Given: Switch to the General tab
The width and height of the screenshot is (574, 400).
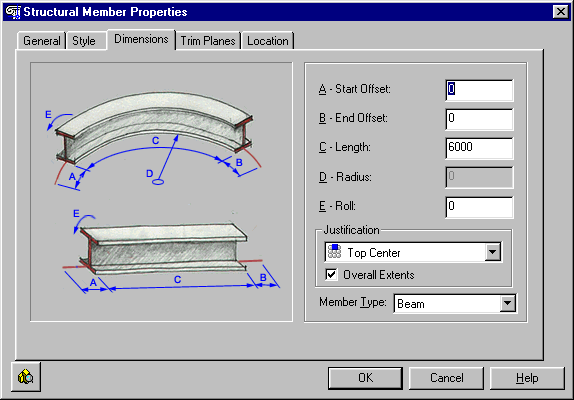Looking at the screenshot, I should pyautogui.click(x=41, y=41).
